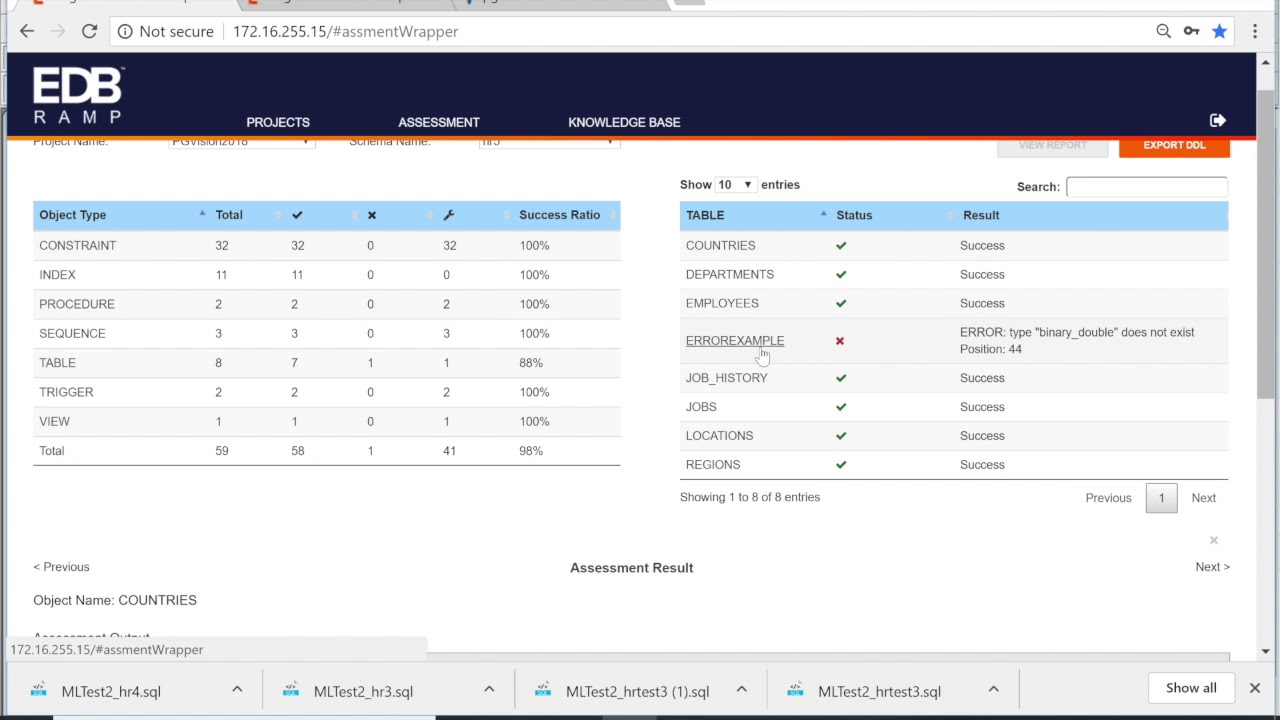Open the ASSESSMENT menu
The width and height of the screenshot is (1280, 720).
tap(439, 122)
